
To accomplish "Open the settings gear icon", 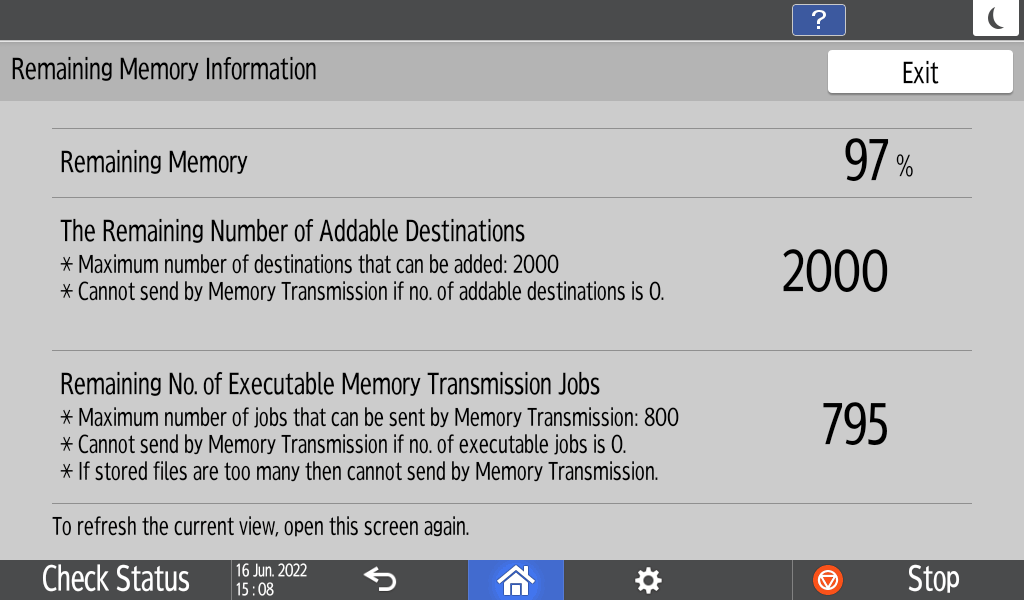I will (x=649, y=580).
